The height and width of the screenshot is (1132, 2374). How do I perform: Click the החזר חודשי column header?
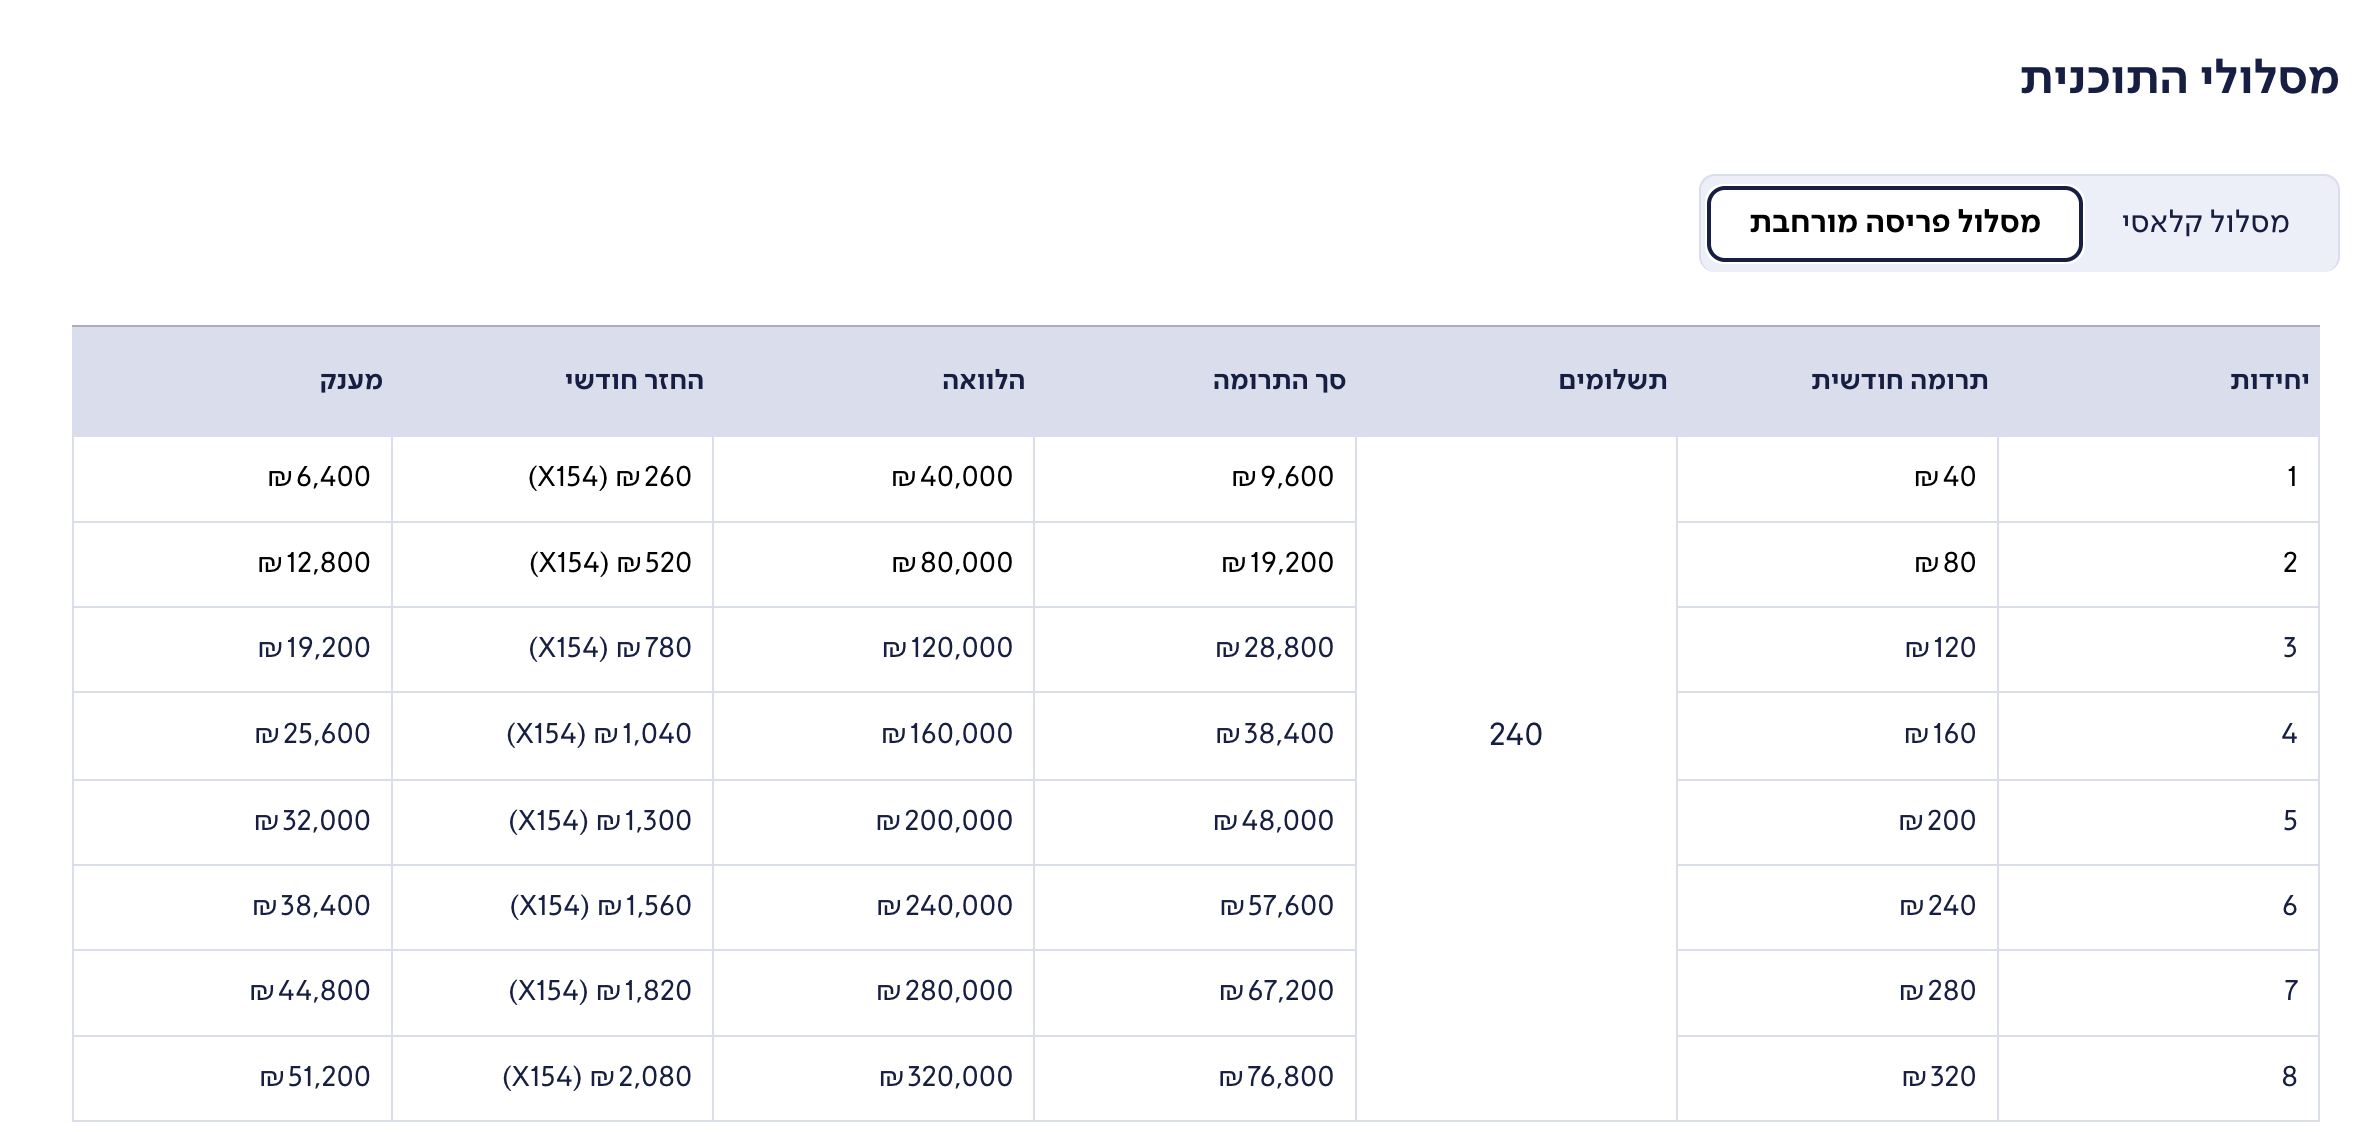click(x=634, y=381)
